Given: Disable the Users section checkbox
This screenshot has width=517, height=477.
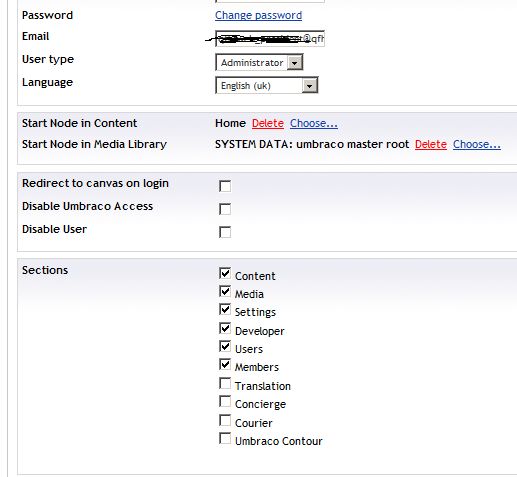Looking at the screenshot, I should (x=225, y=346).
